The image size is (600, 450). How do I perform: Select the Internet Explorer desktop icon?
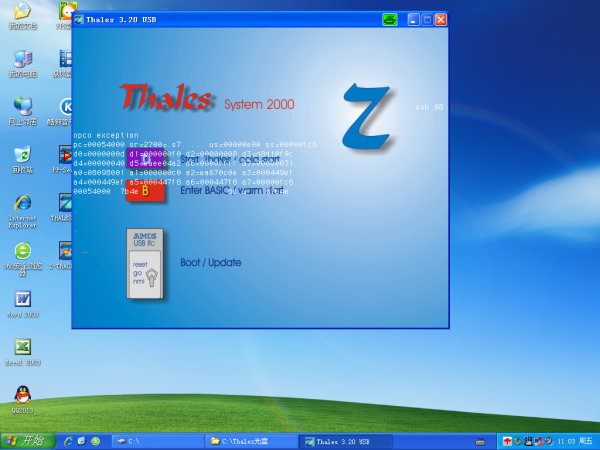click(x=23, y=211)
